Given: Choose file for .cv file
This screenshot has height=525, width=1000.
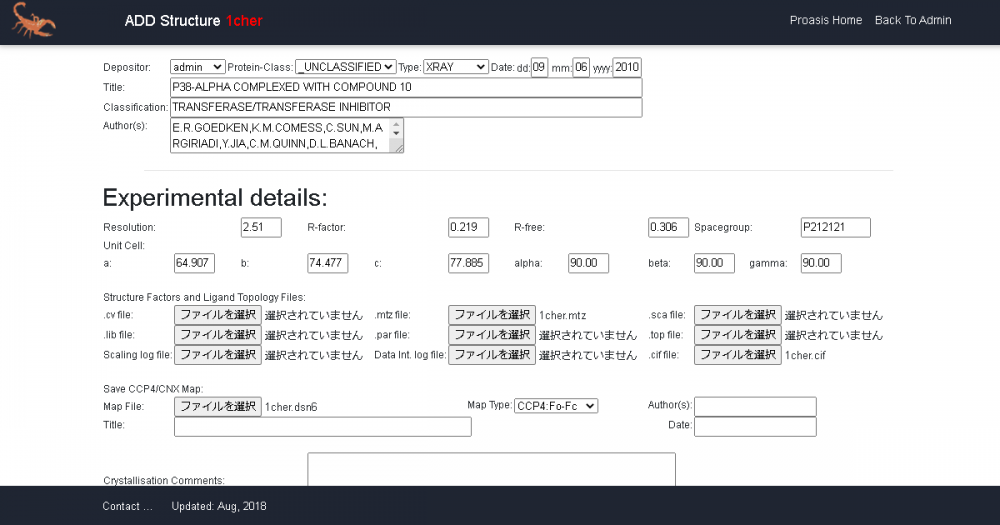Looking at the screenshot, I should pos(218,315).
